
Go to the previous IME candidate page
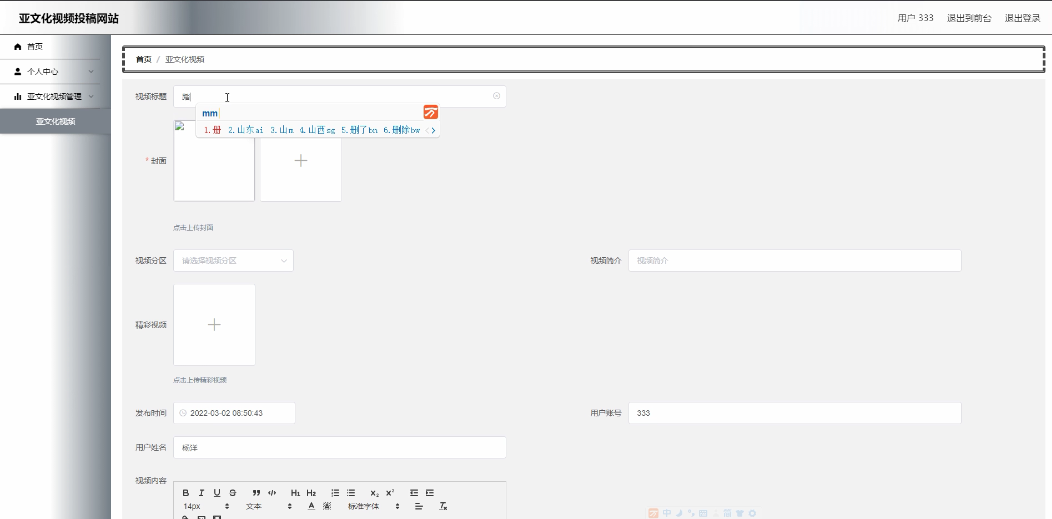click(427, 130)
